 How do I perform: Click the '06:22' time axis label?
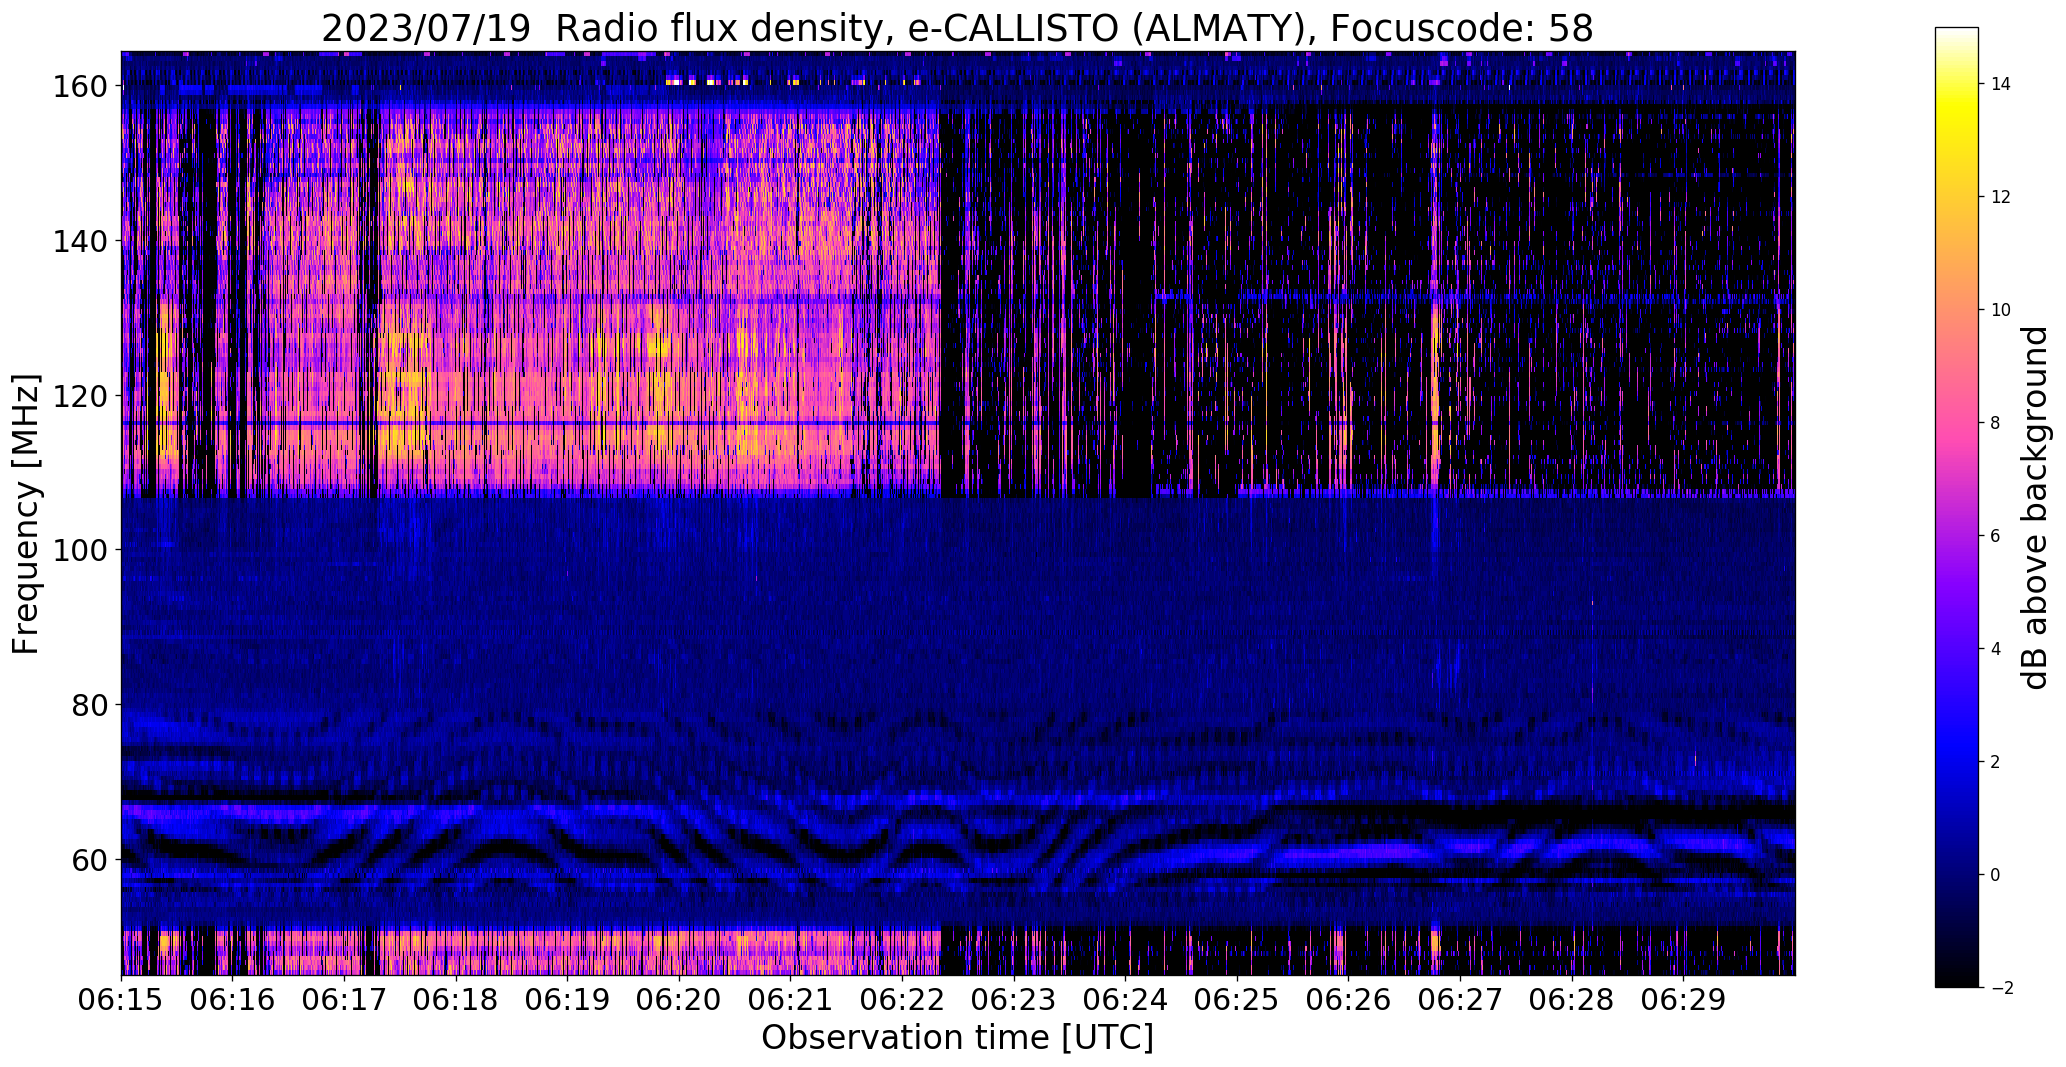(x=902, y=1001)
